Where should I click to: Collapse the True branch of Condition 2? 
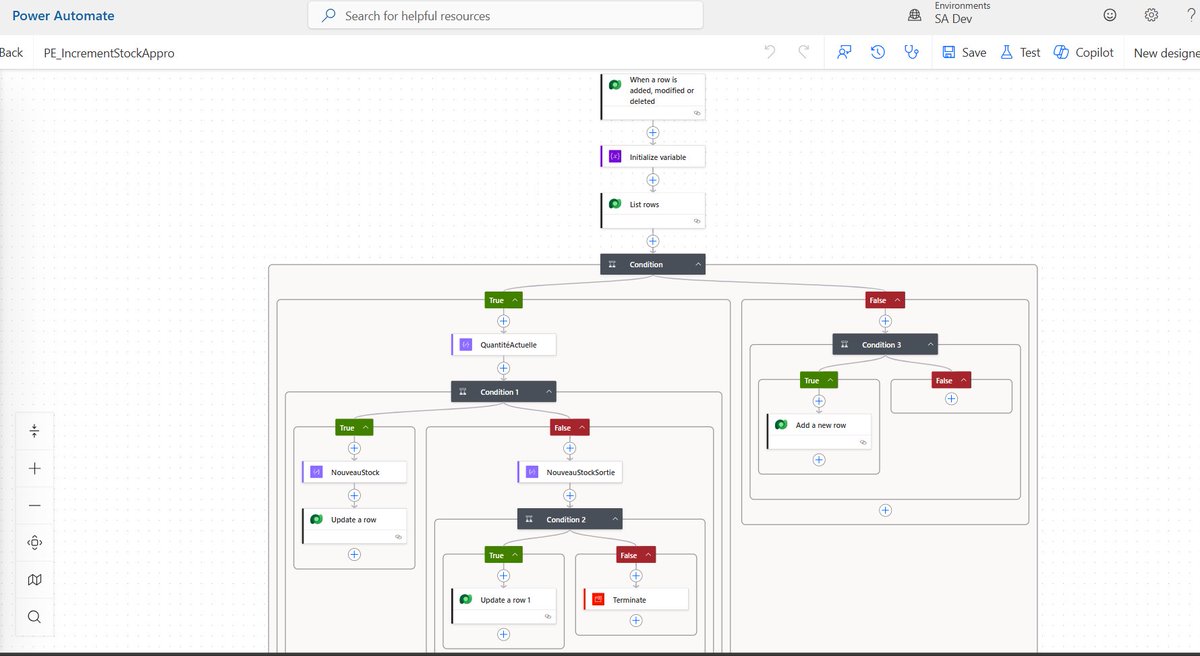(x=515, y=555)
